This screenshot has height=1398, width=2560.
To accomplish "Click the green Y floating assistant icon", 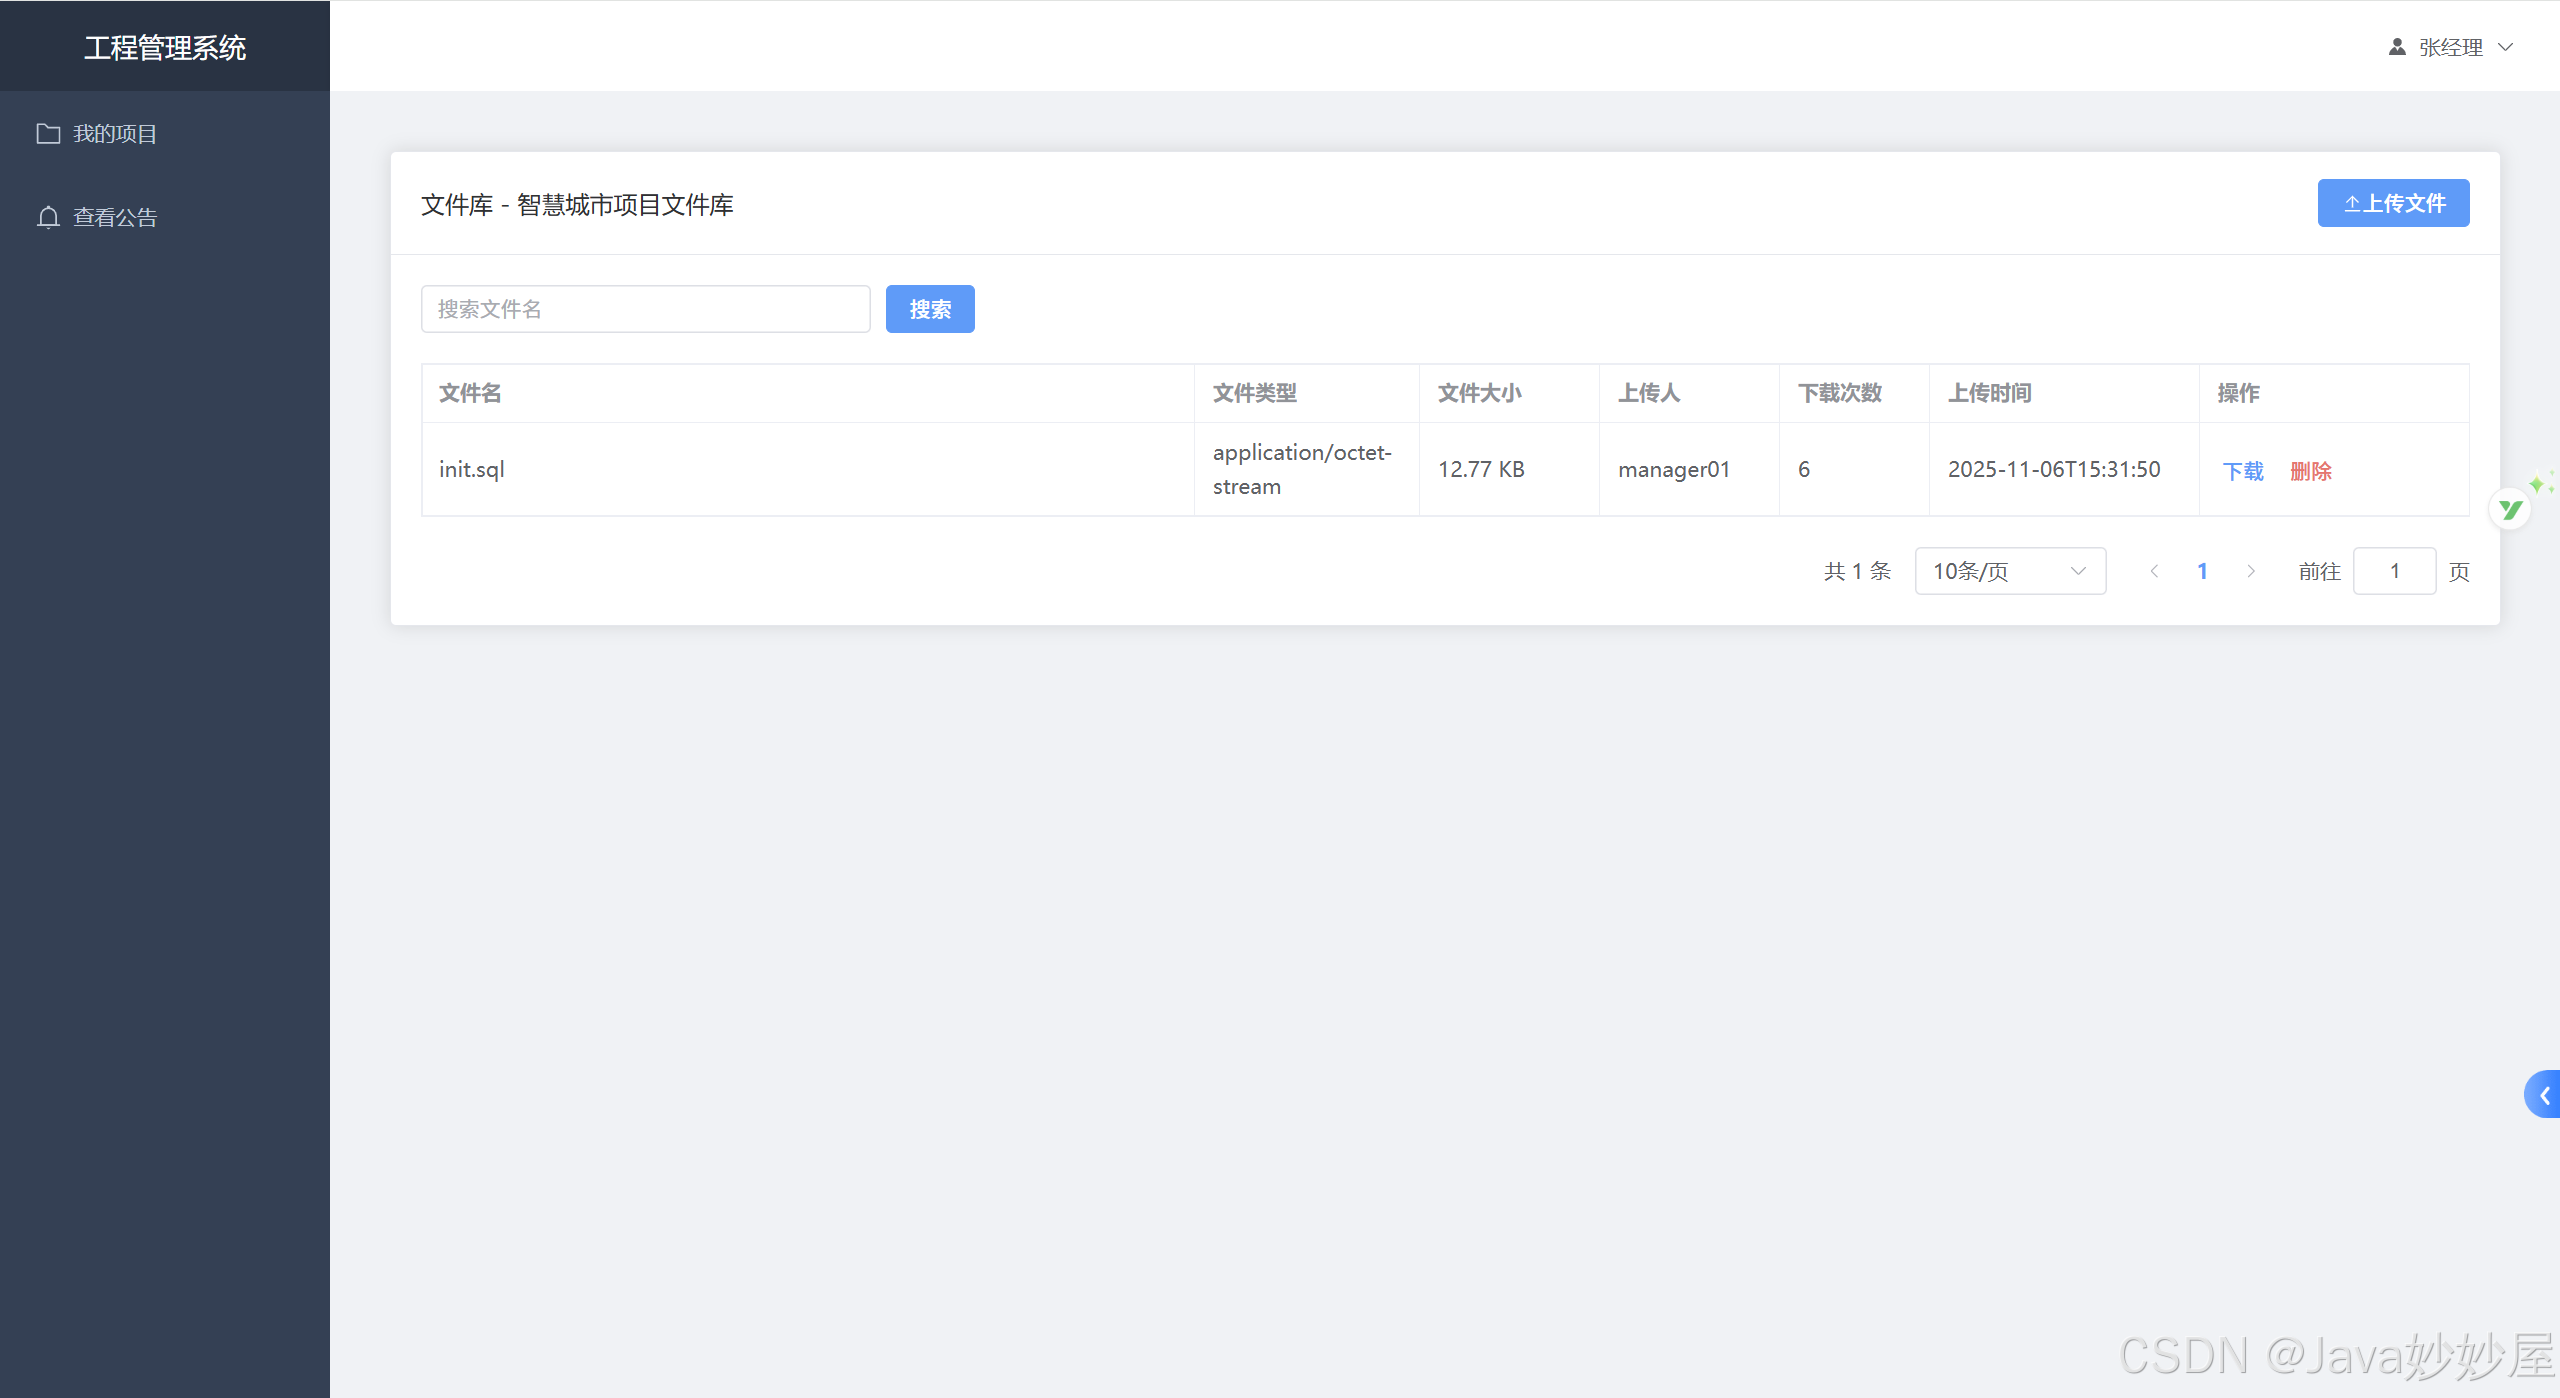I will point(2510,509).
